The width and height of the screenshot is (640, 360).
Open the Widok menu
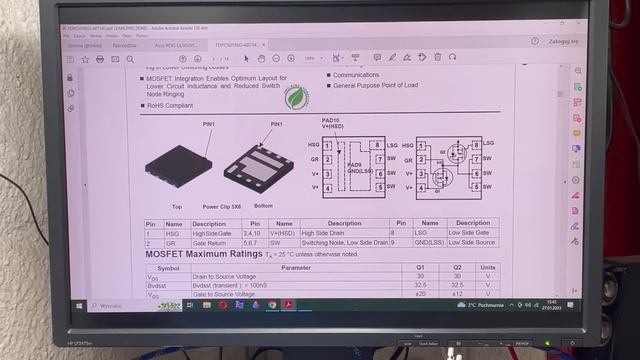[x=96, y=36]
